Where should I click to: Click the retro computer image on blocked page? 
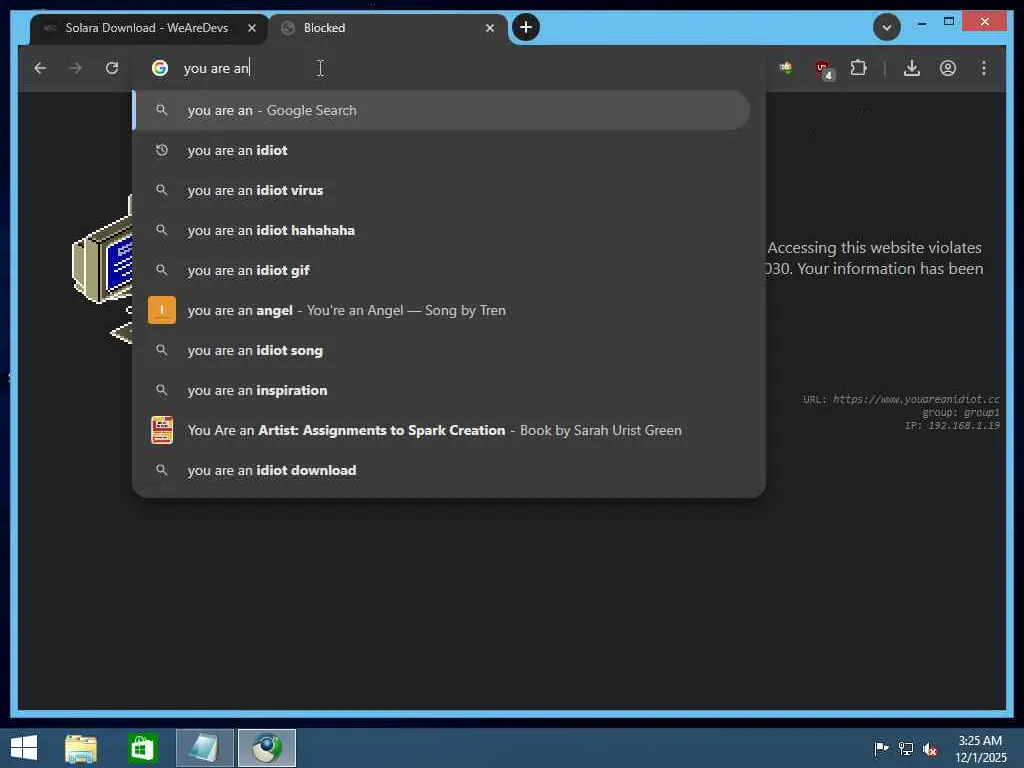pos(102,268)
